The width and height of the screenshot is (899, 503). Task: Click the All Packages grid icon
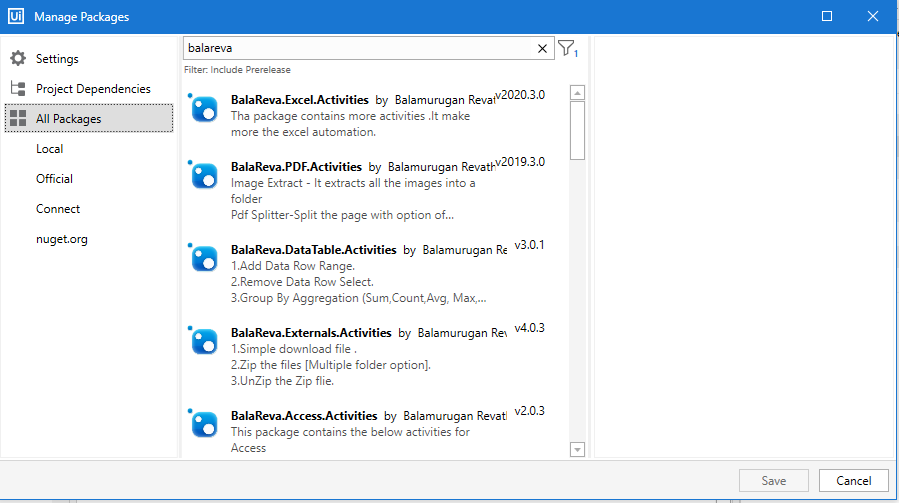pos(18,118)
